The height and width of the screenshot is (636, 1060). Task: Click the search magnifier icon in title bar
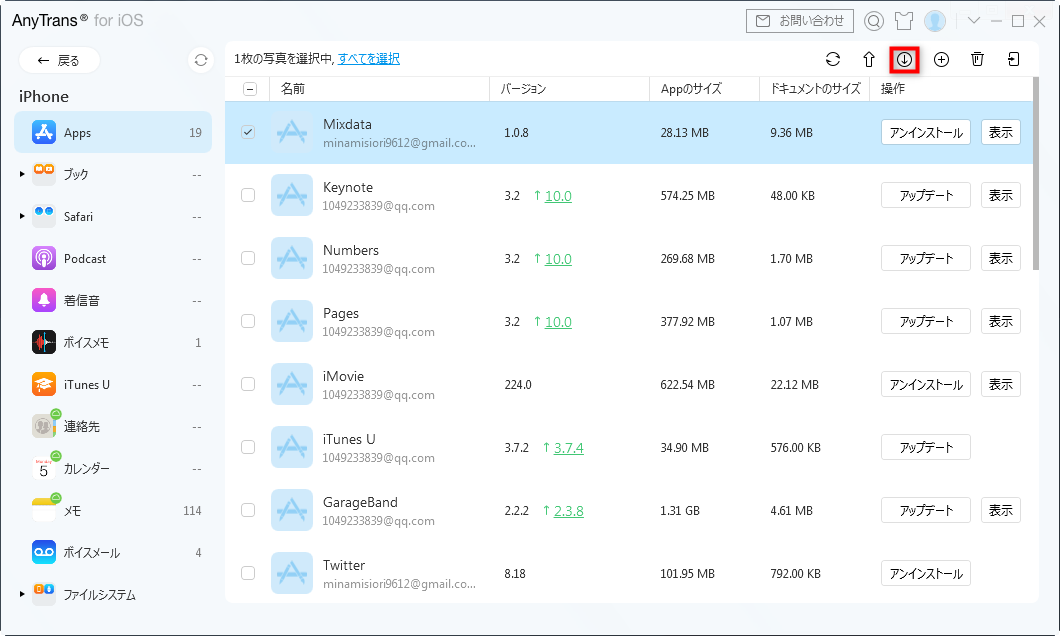(873, 21)
